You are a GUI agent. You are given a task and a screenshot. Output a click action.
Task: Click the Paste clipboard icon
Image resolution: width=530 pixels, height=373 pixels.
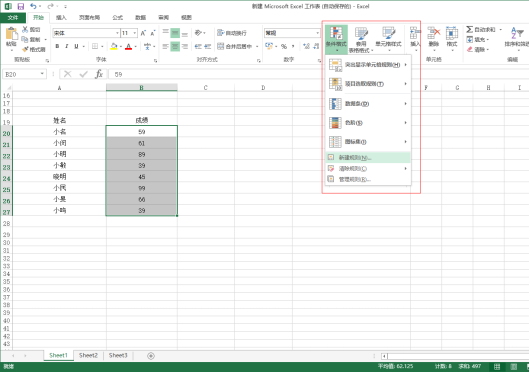[x=11, y=33]
